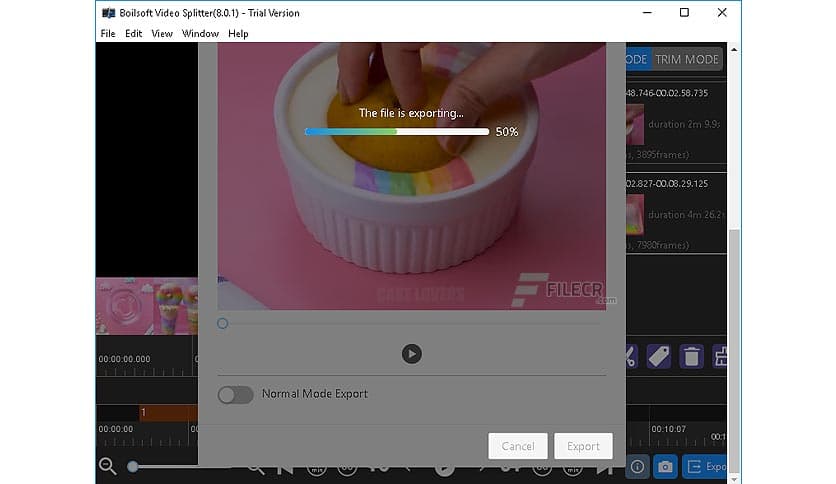836x484 pixels.
Task: Switch to the TRIM MODE tab
Action: point(687,59)
